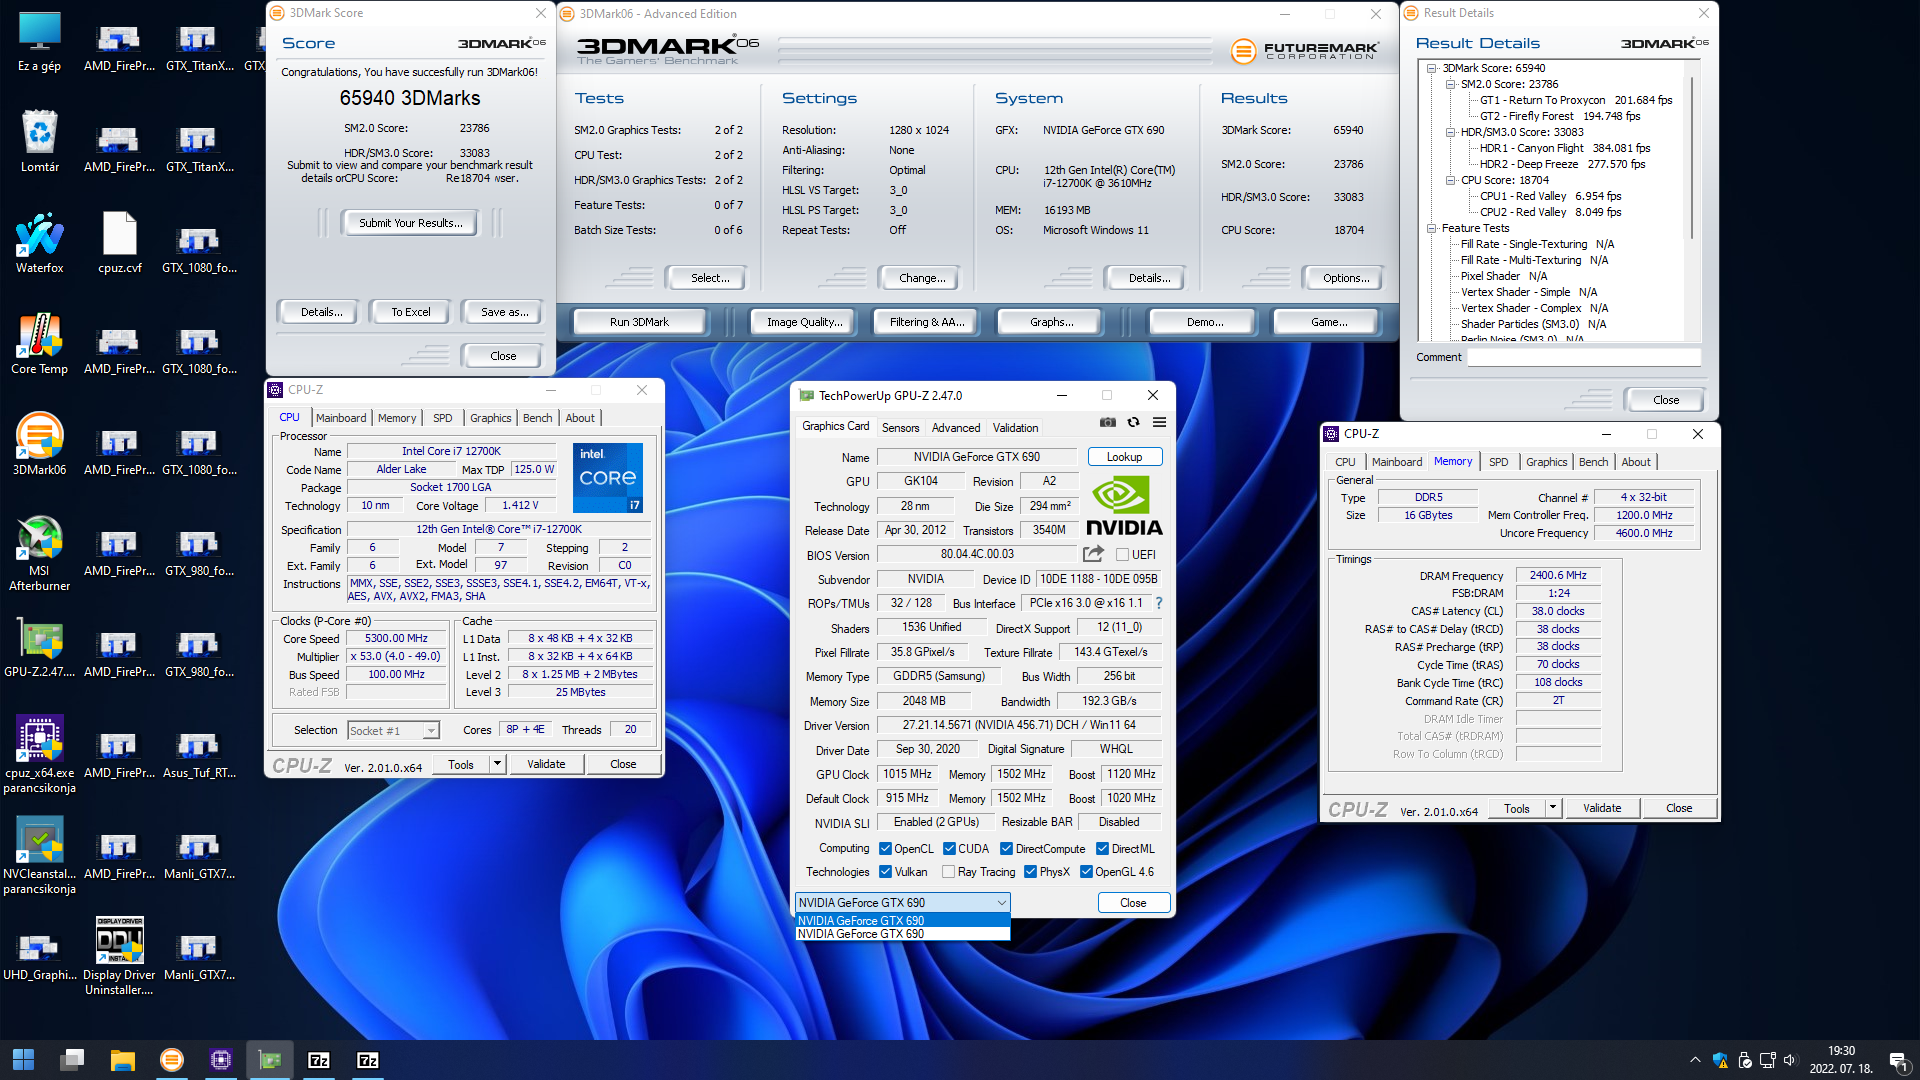Select the Ez a gép desktop icon
The height and width of the screenshot is (1080, 1920).
39,42
